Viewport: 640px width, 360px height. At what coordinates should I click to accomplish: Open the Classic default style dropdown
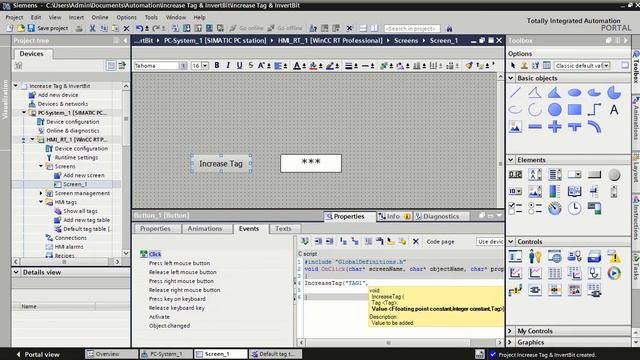pos(607,66)
